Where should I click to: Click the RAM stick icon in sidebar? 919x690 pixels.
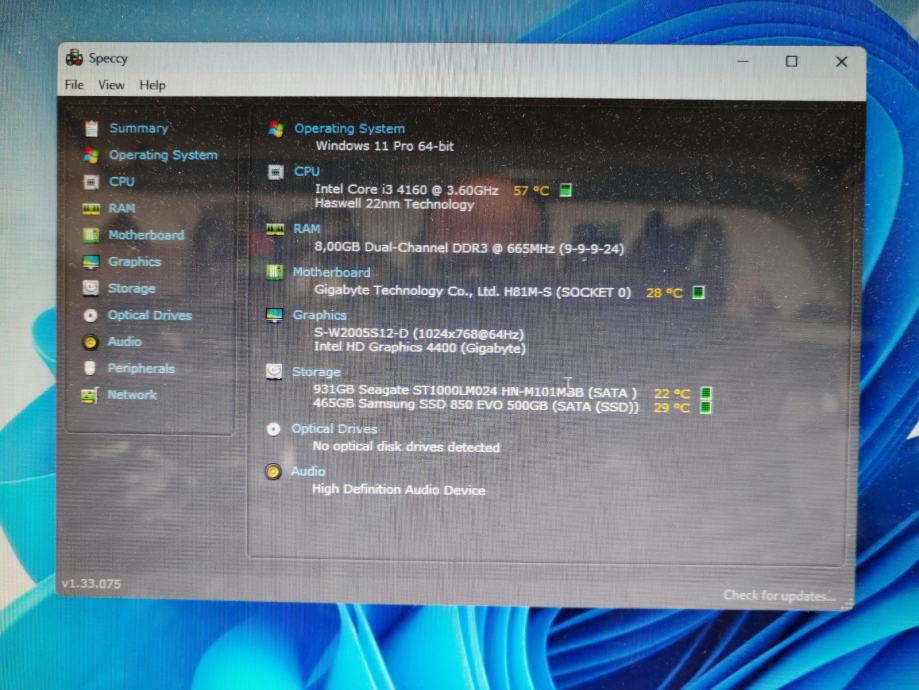[x=91, y=209]
